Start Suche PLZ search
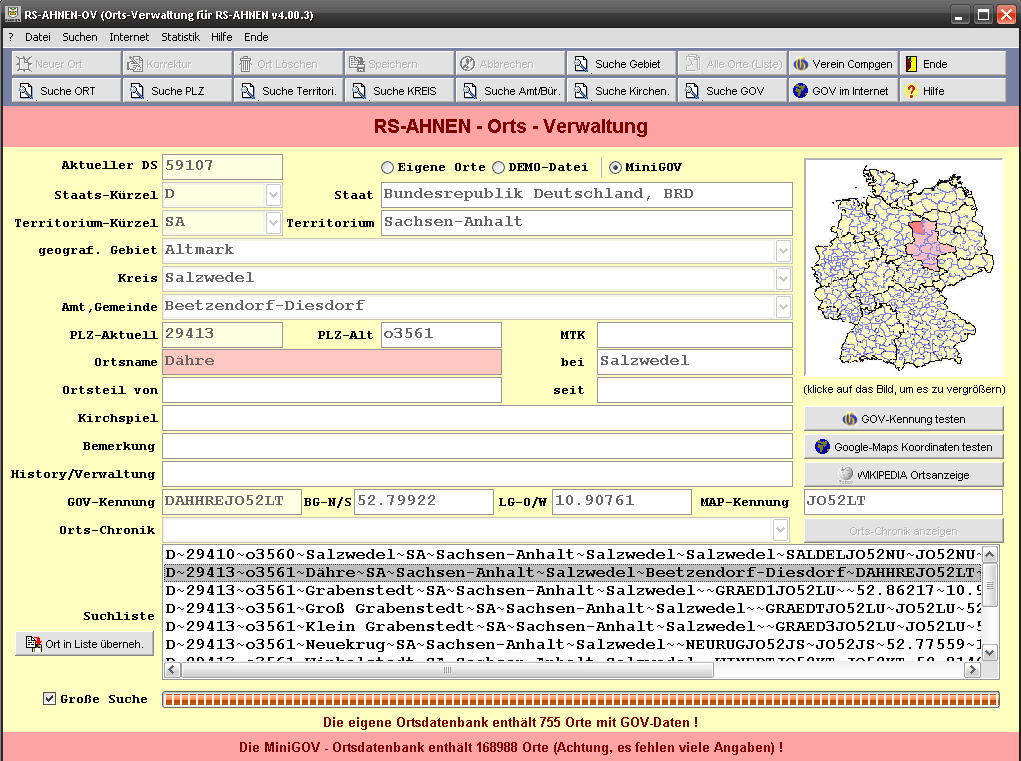The height and width of the screenshot is (761, 1021). point(177,90)
